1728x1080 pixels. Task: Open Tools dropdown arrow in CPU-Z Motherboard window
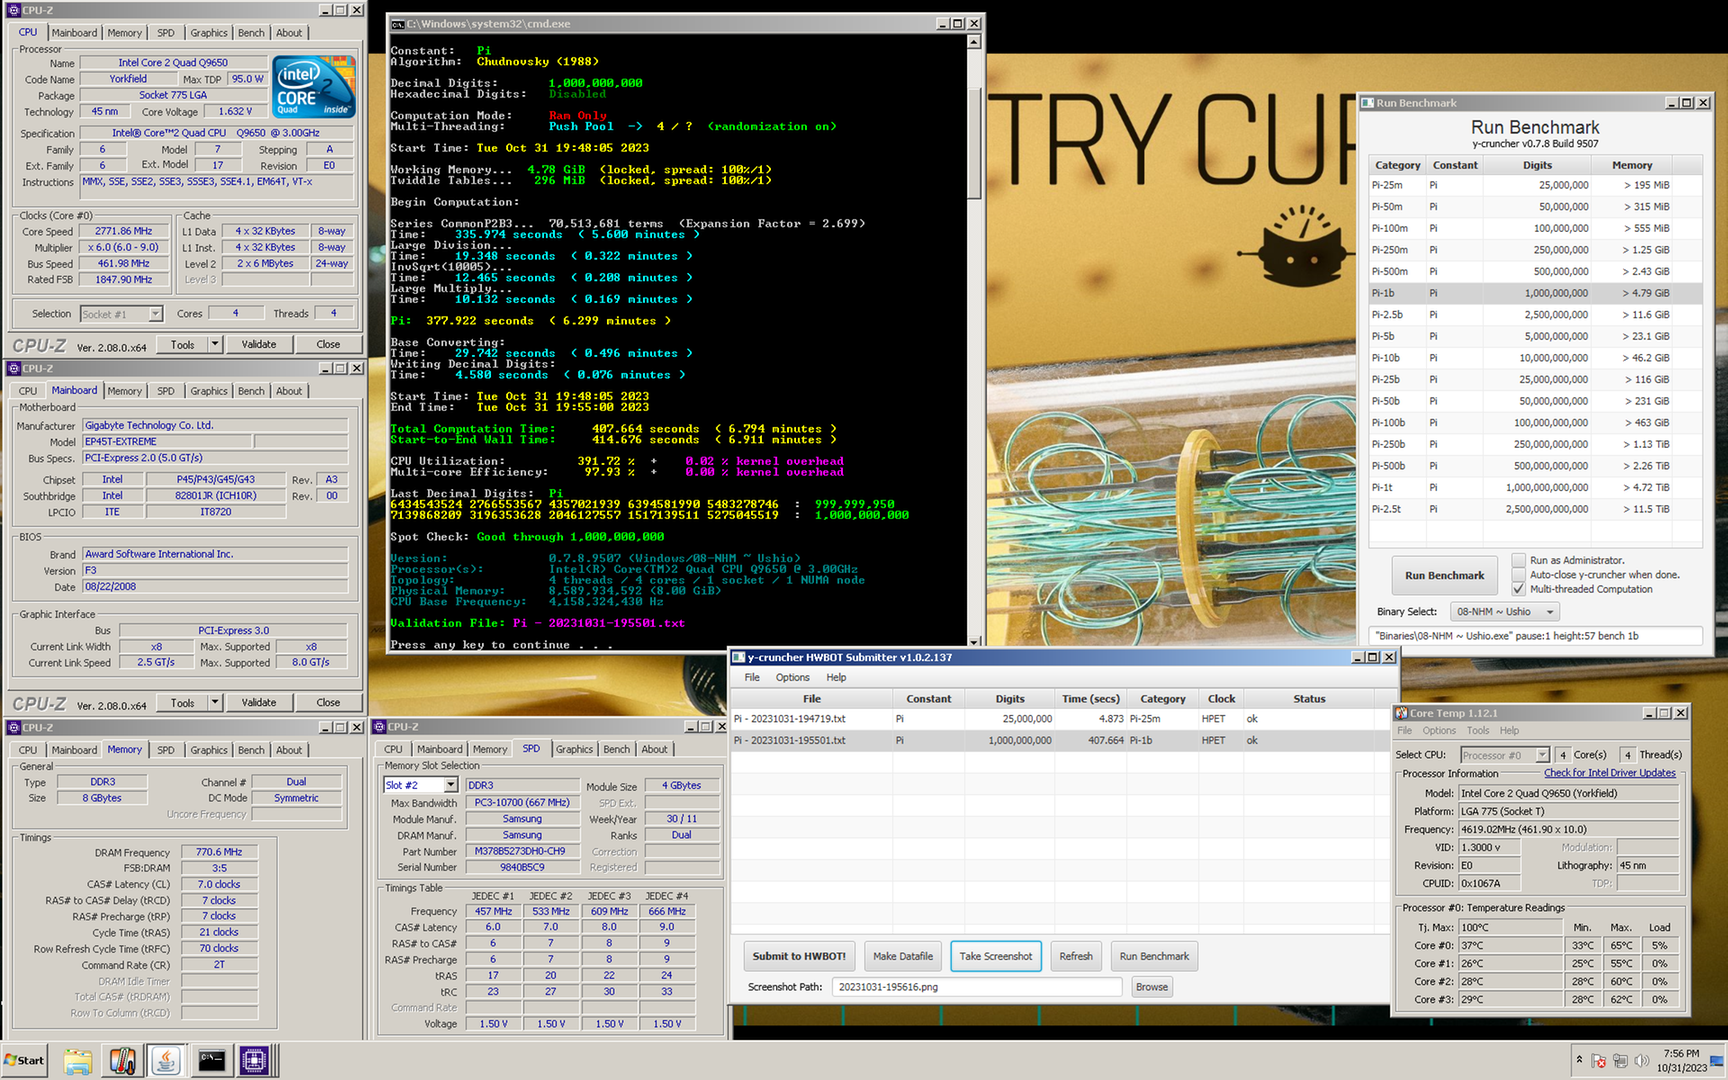pyautogui.click(x=214, y=702)
